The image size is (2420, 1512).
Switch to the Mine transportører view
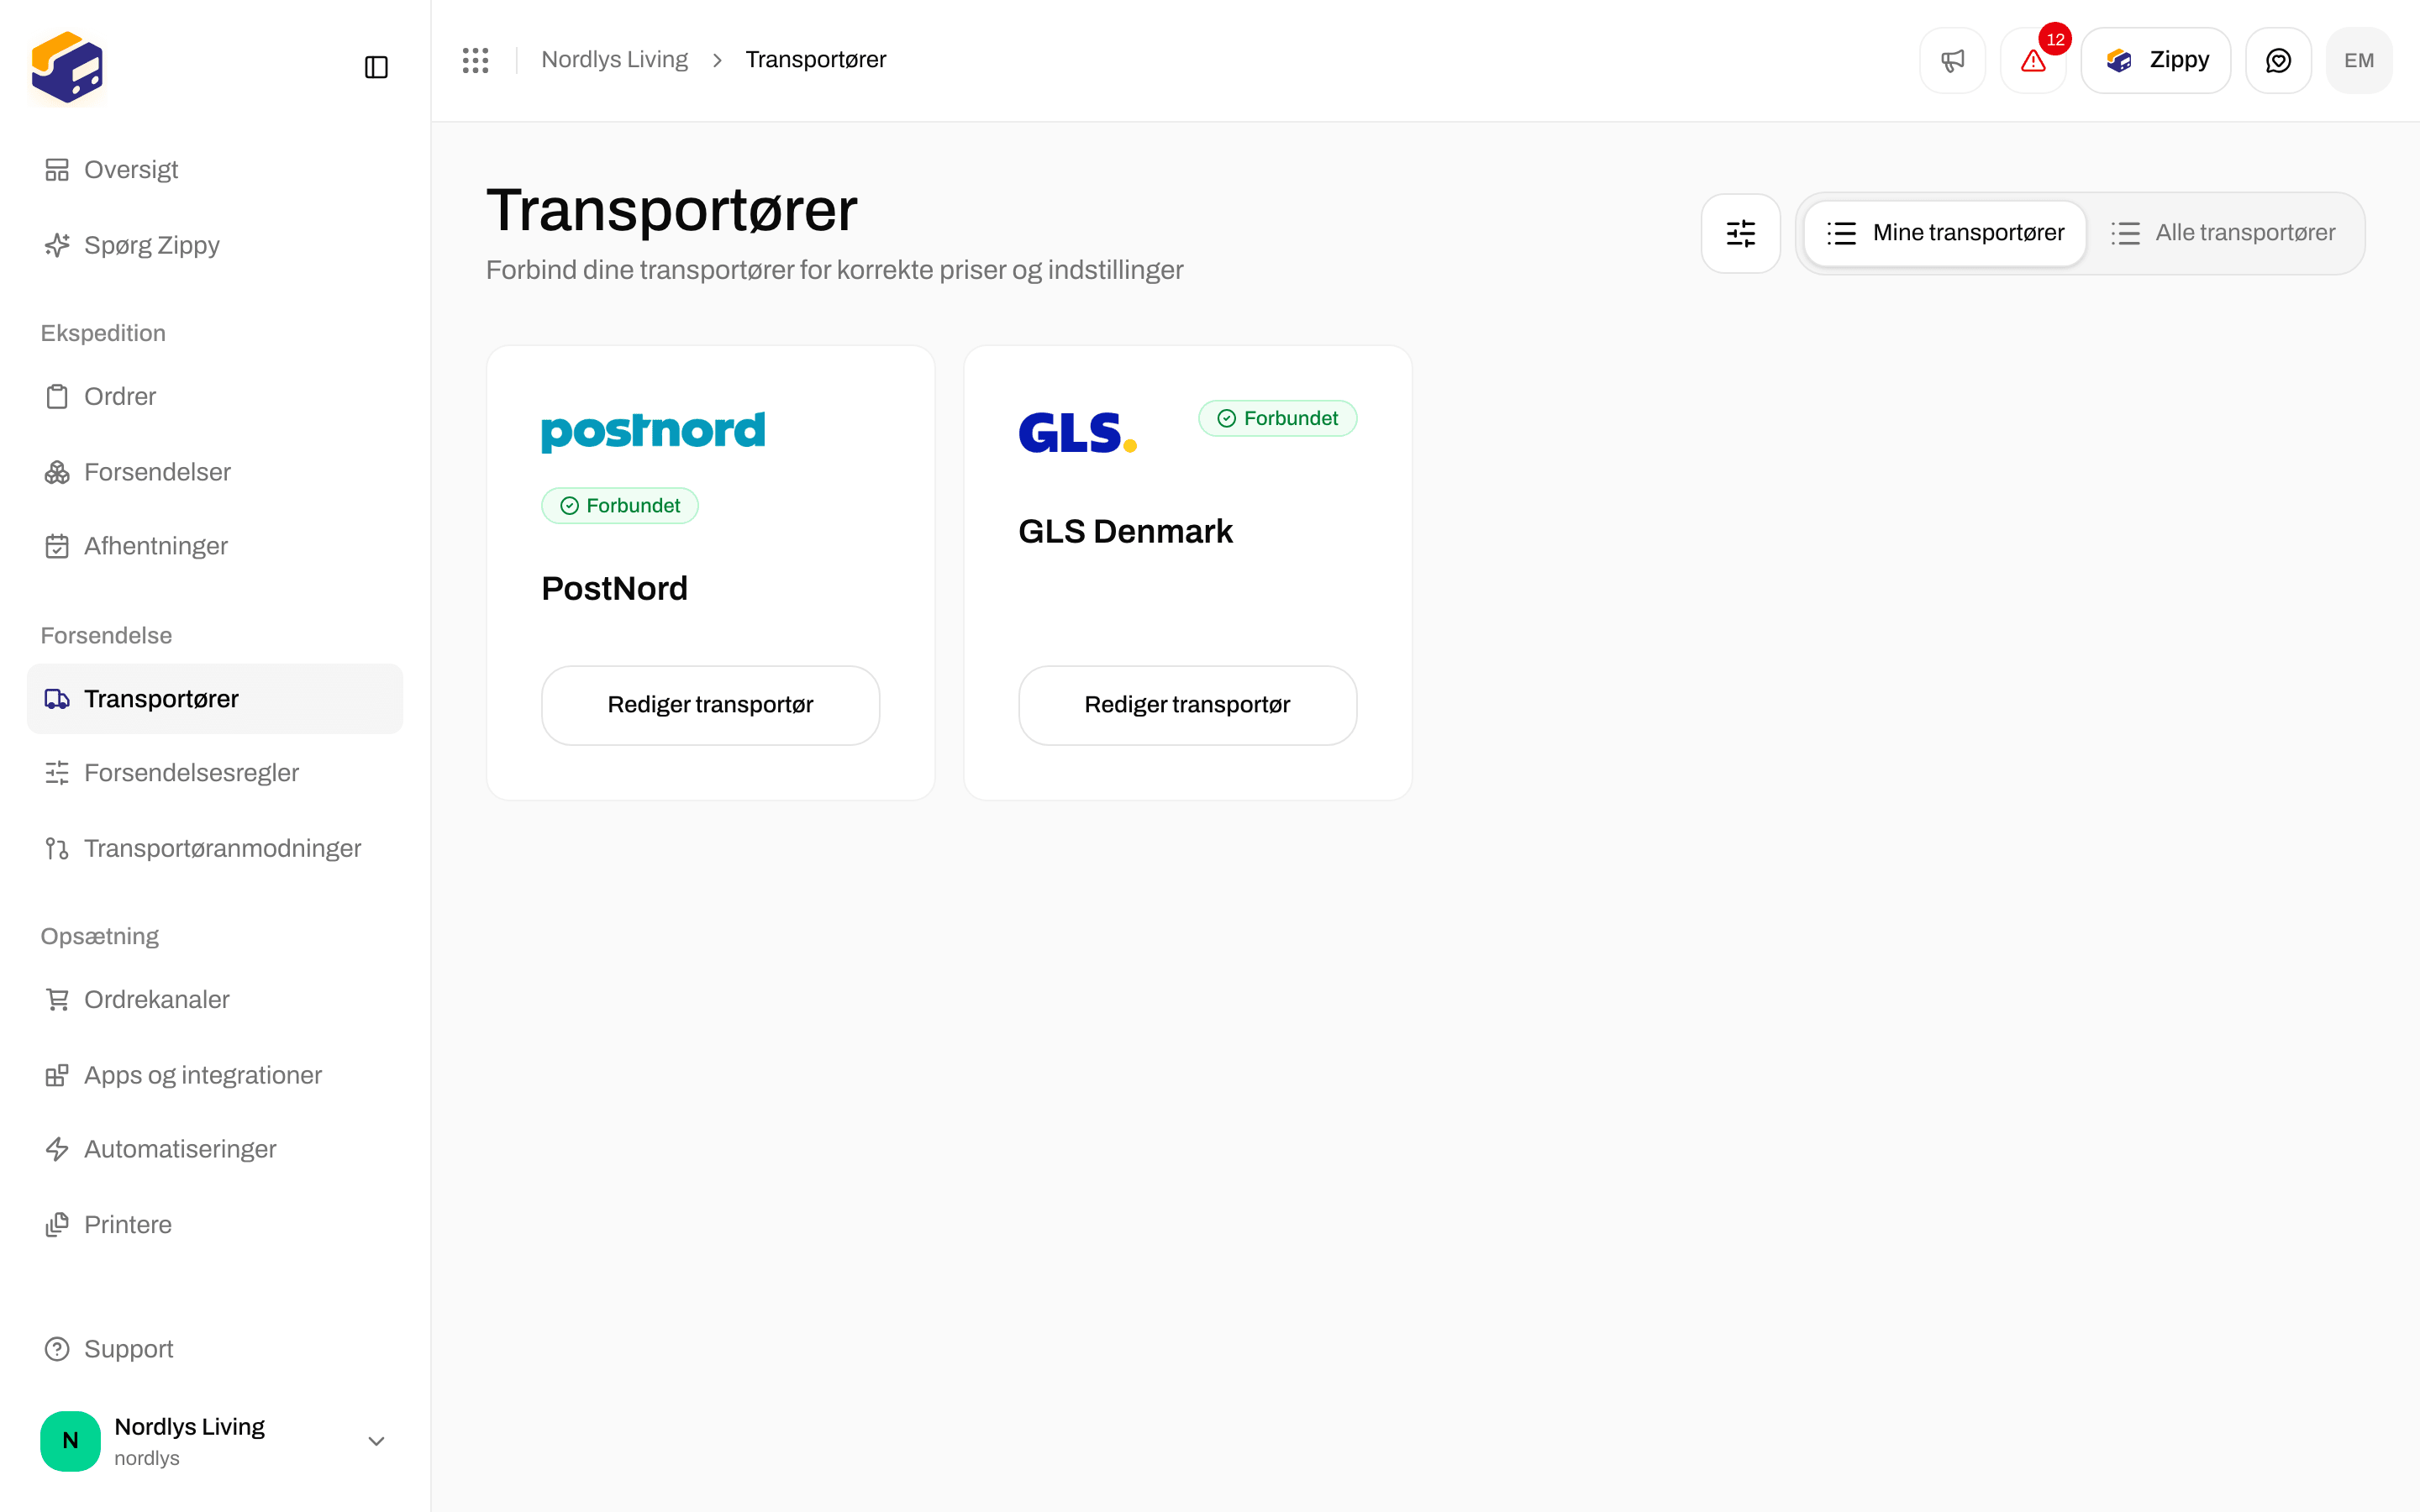tap(1945, 233)
